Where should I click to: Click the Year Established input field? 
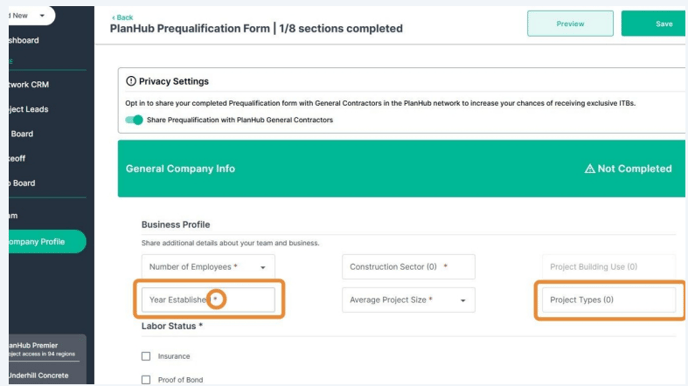click(208, 300)
